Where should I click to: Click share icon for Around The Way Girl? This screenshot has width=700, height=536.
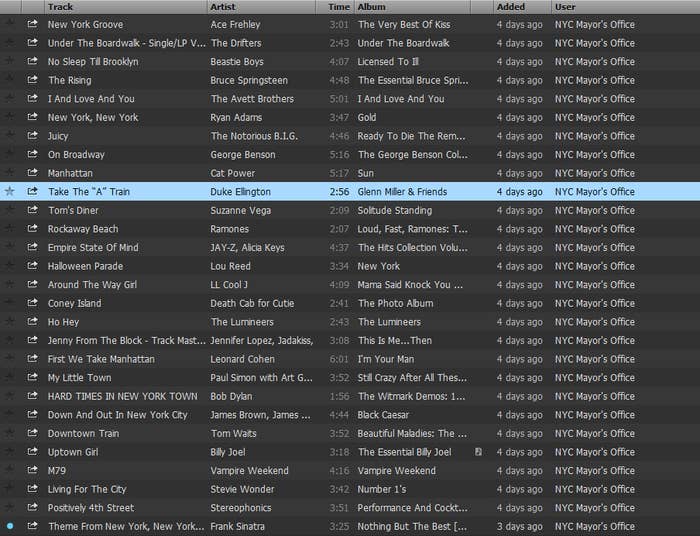pyautogui.click(x=32, y=284)
